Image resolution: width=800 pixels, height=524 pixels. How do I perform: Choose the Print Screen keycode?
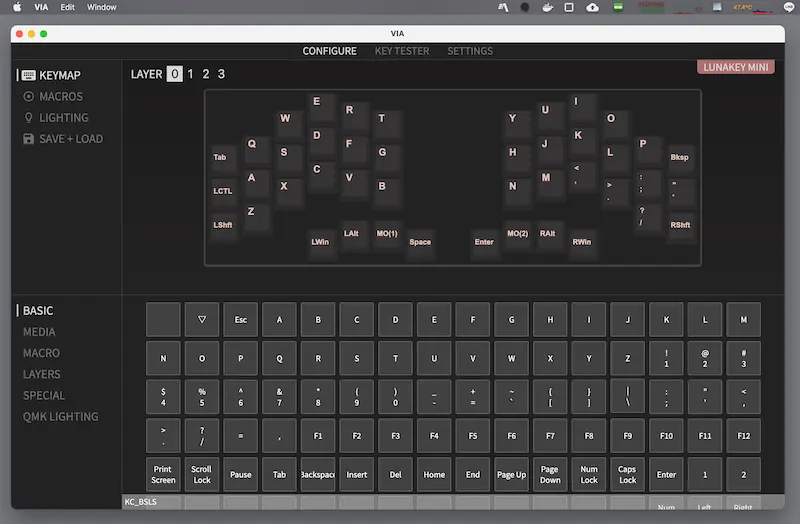coord(163,475)
